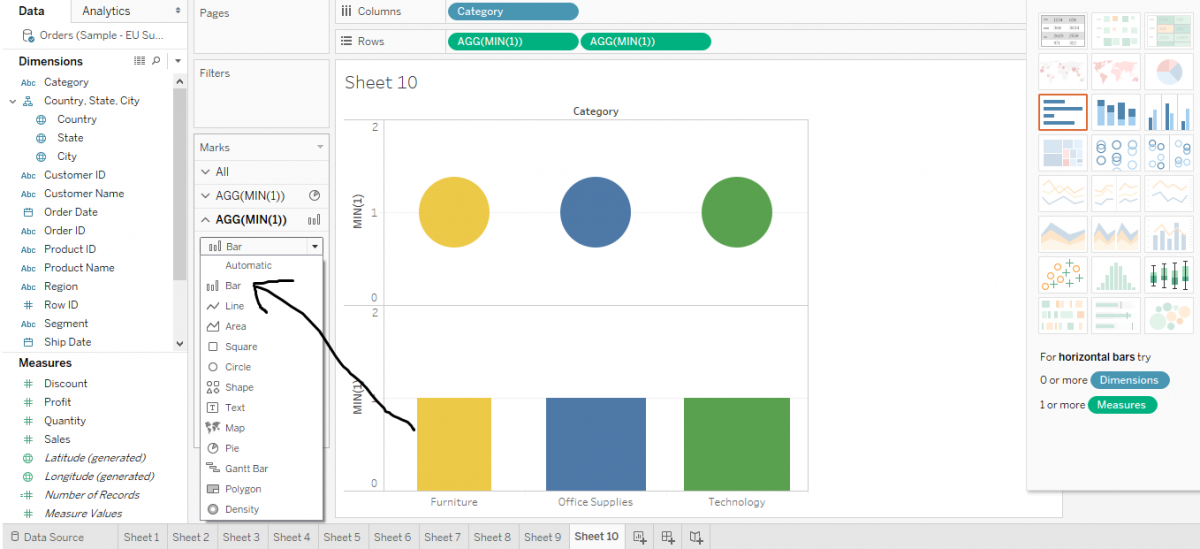Viewport: 1200px width, 549px height.
Task: Click the view data grid icon next to Dimensions
Action: point(139,61)
